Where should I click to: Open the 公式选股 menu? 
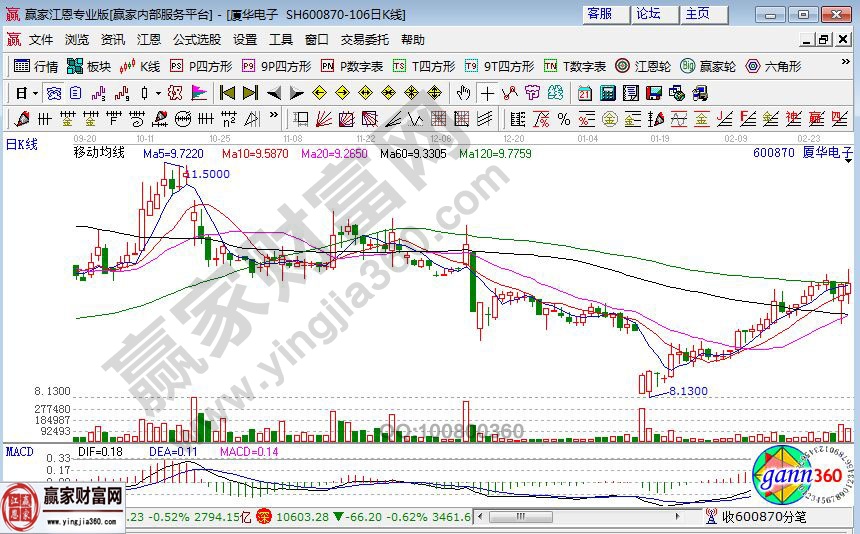click(197, 40)
